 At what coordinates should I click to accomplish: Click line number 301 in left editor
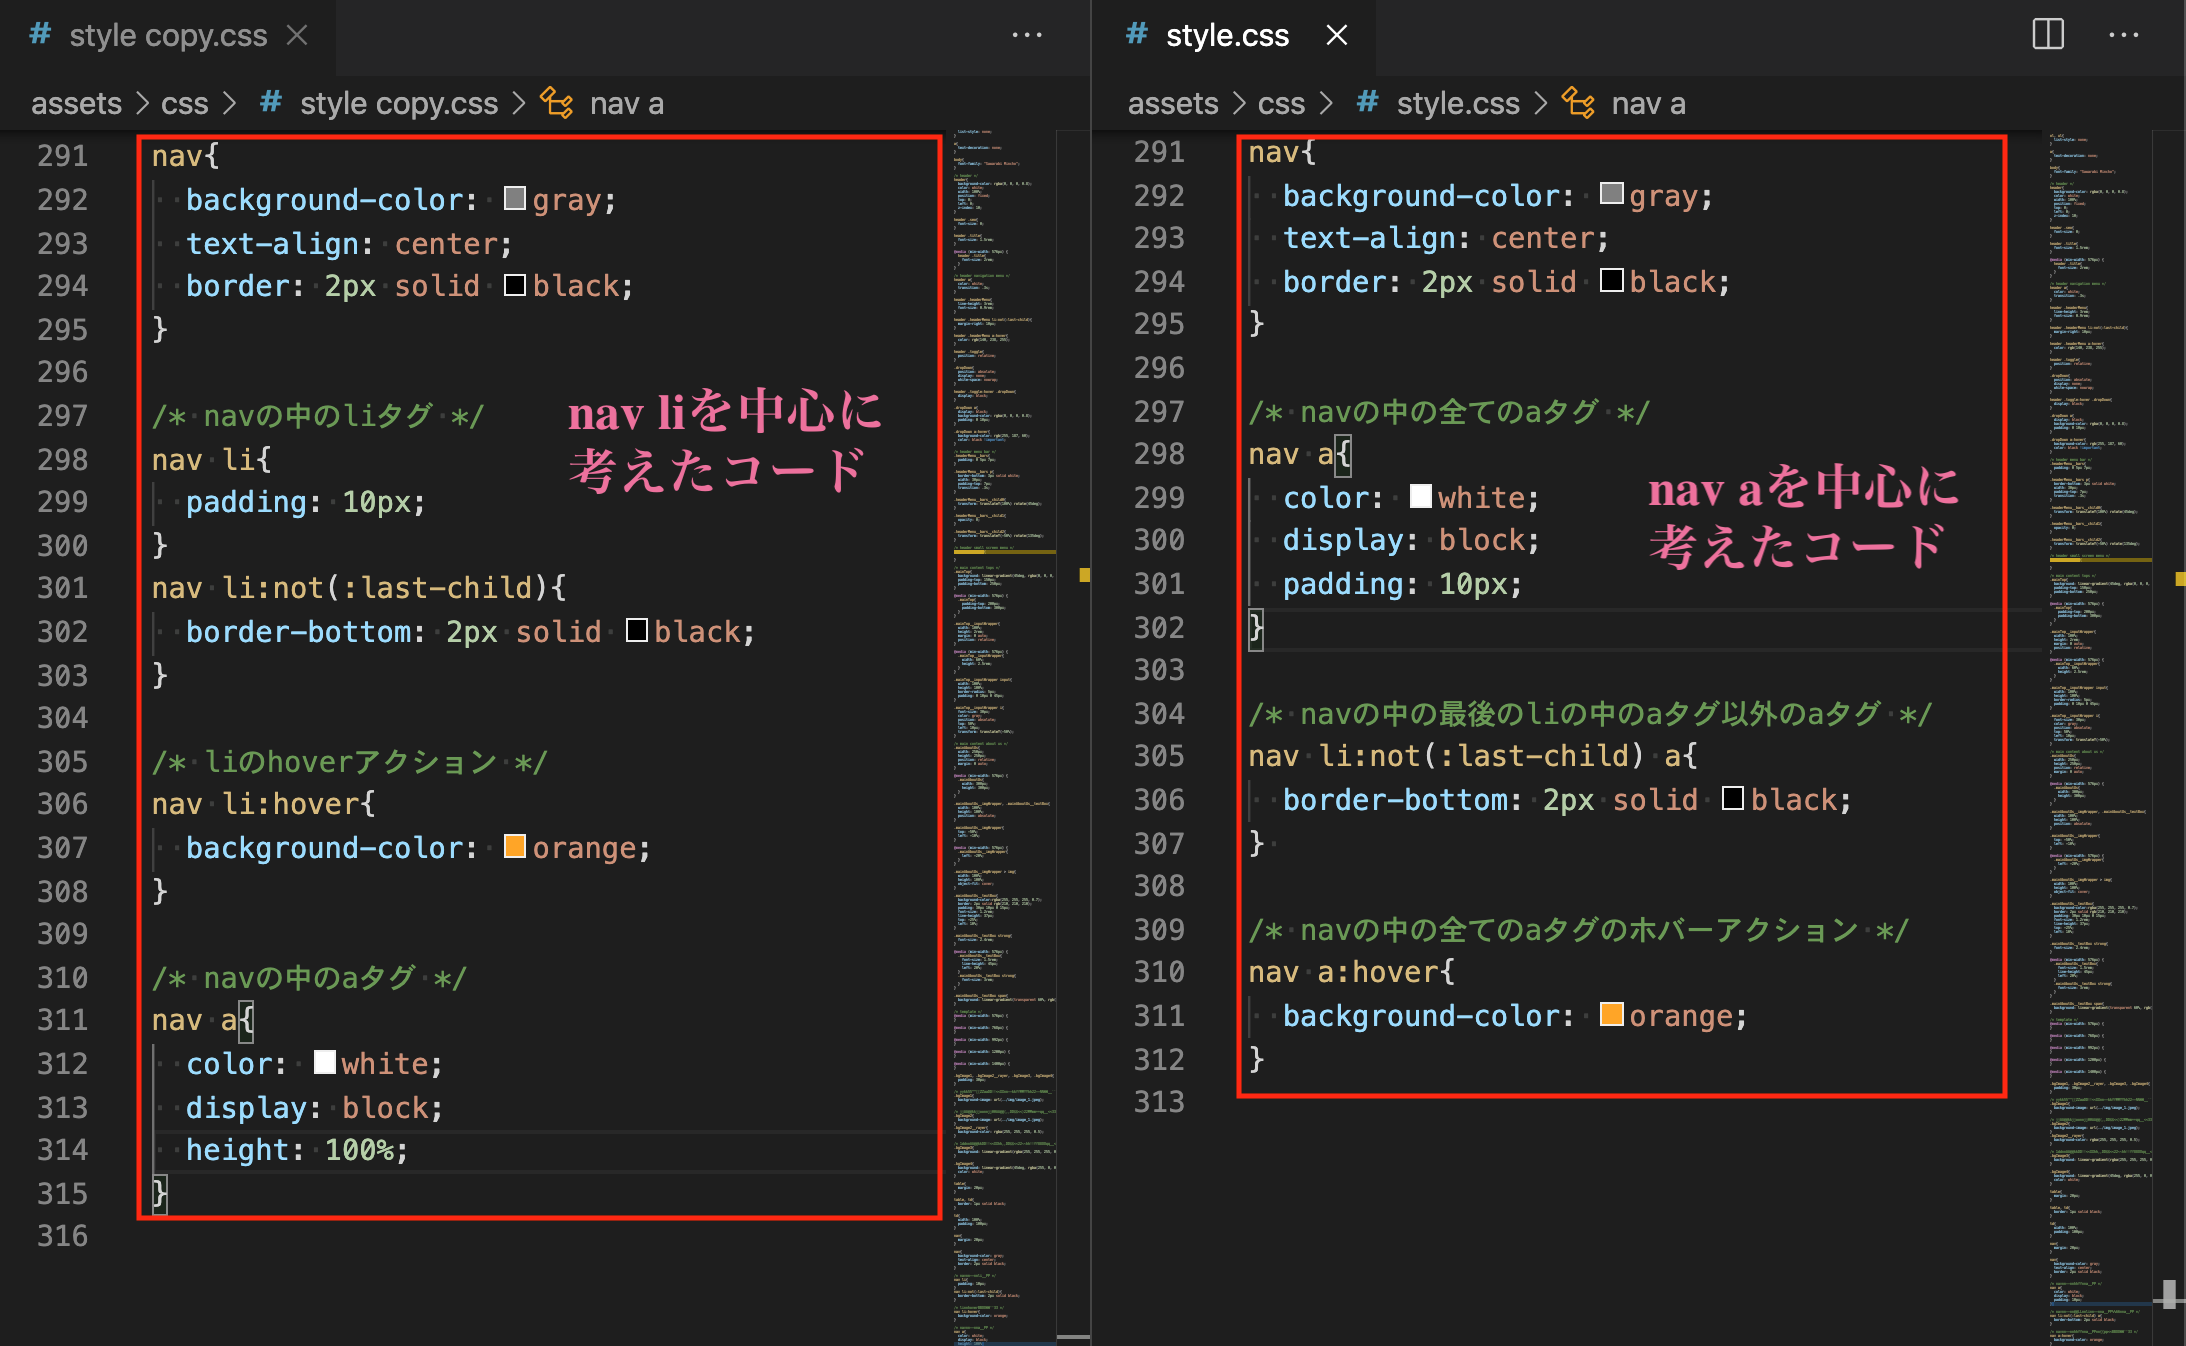click(62, 588)
